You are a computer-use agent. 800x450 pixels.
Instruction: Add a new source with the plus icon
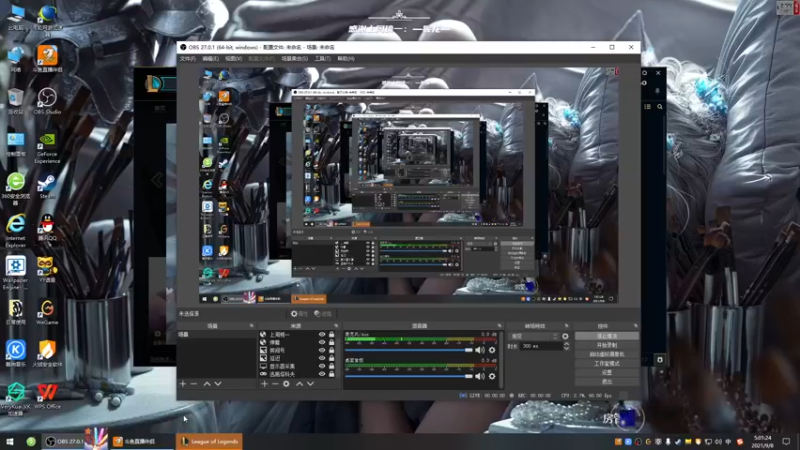(264, 384)
